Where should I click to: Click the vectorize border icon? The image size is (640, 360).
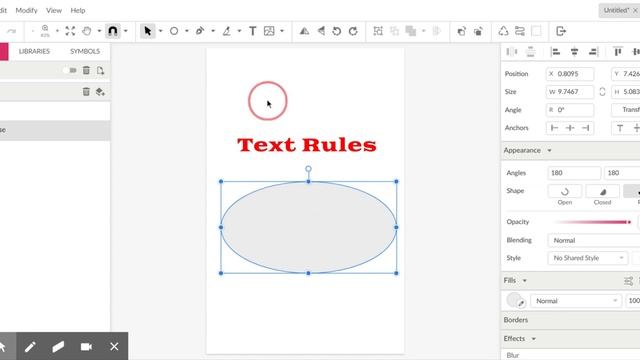520,31
